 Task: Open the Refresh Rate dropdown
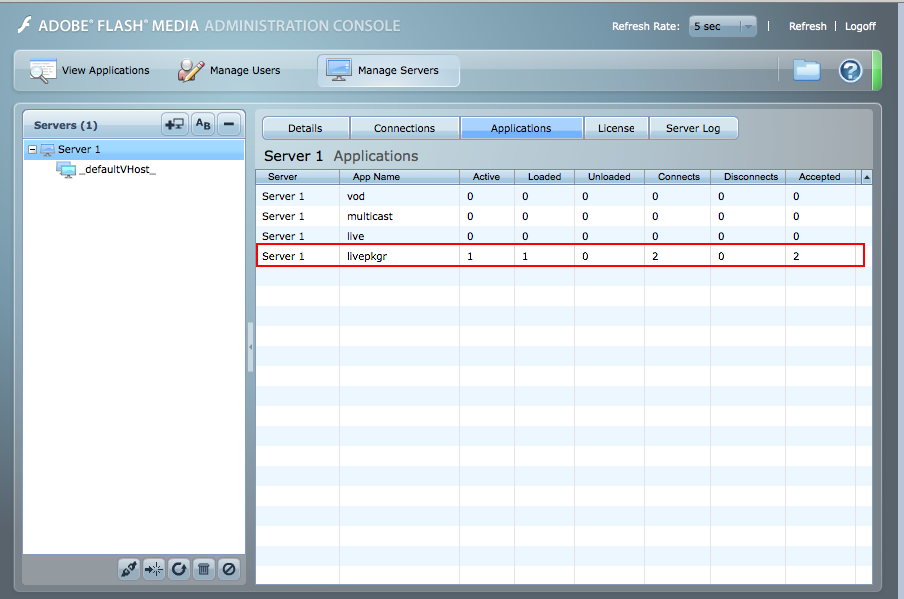pyautogui.click(x=722, y=27)
